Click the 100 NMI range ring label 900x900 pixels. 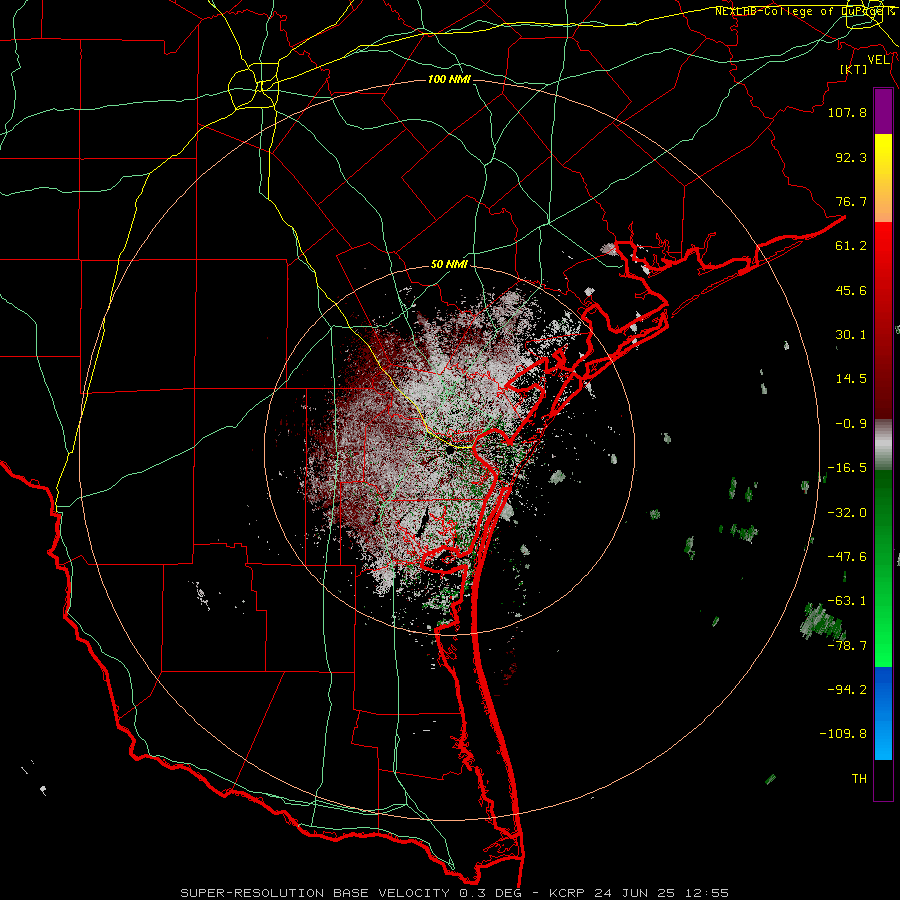(449, 79)
